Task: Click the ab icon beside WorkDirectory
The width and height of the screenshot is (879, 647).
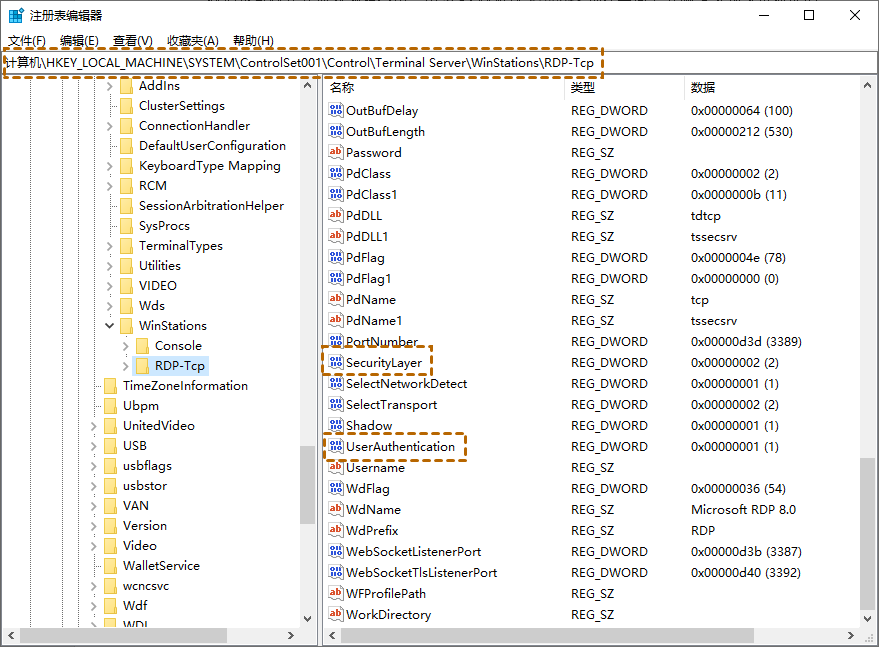Action: point(336,614)
